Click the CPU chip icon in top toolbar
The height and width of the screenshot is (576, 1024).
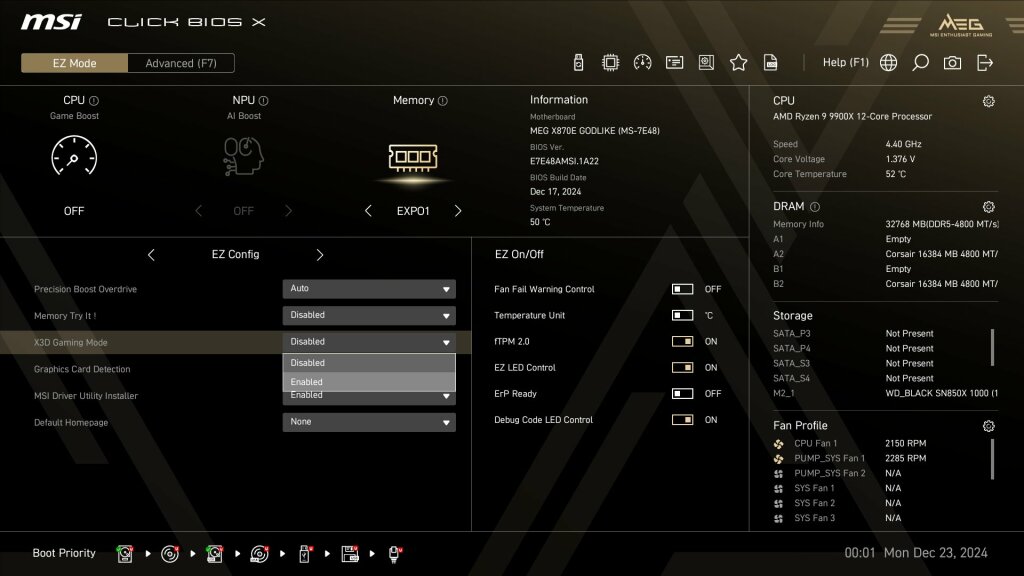click(611, 63)
